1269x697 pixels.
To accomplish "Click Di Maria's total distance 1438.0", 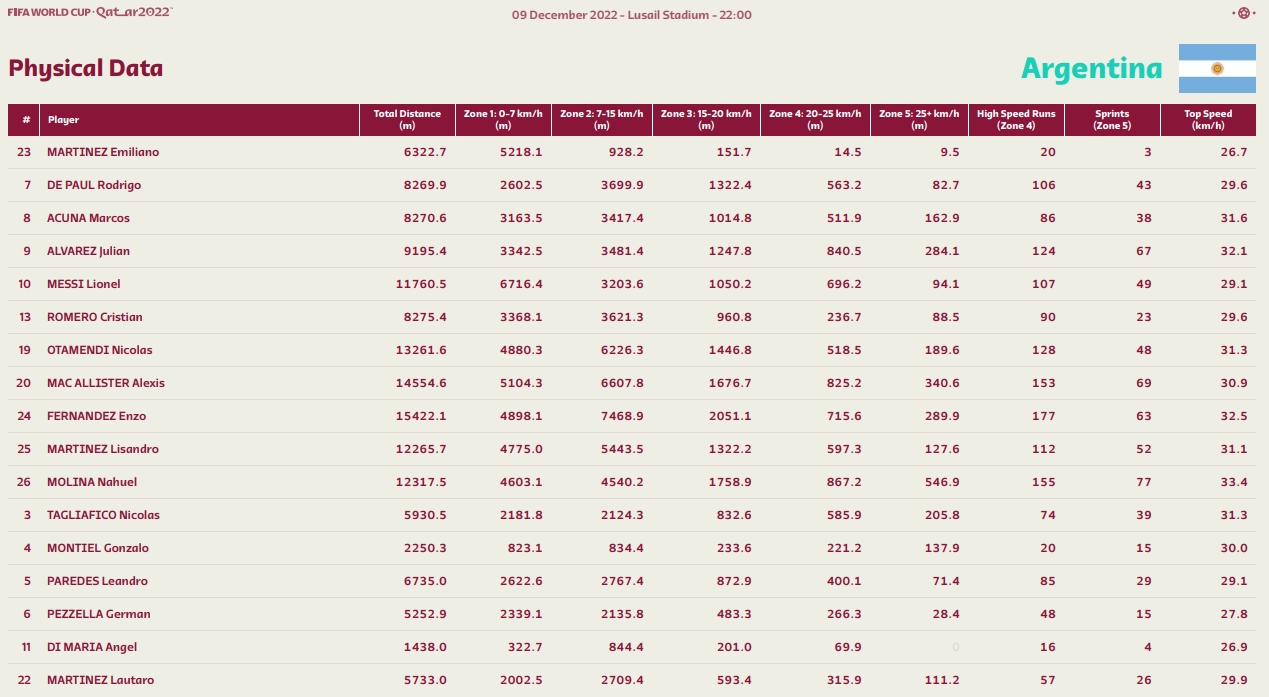I will point(426,647).
